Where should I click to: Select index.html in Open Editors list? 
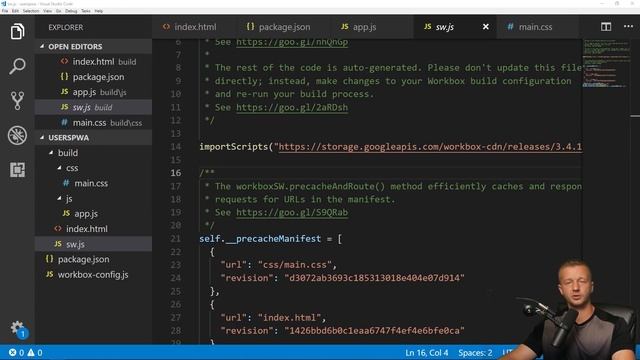[93, 62]
